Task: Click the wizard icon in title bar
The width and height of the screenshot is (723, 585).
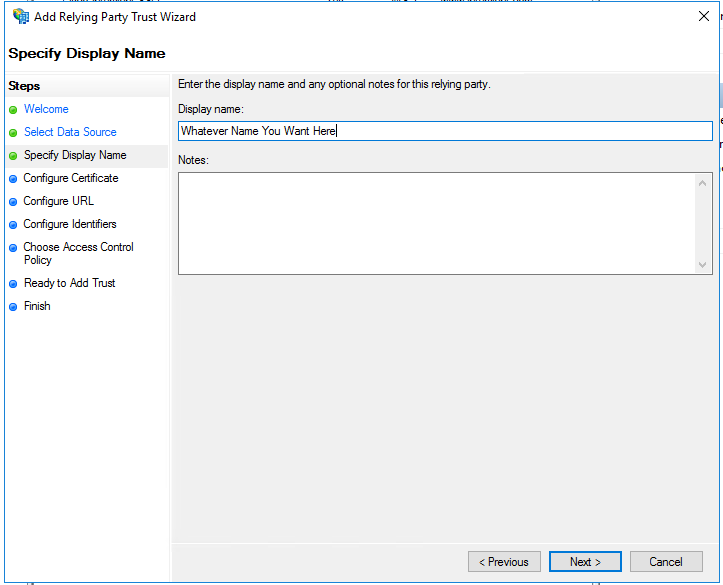Action: [21, 17]
